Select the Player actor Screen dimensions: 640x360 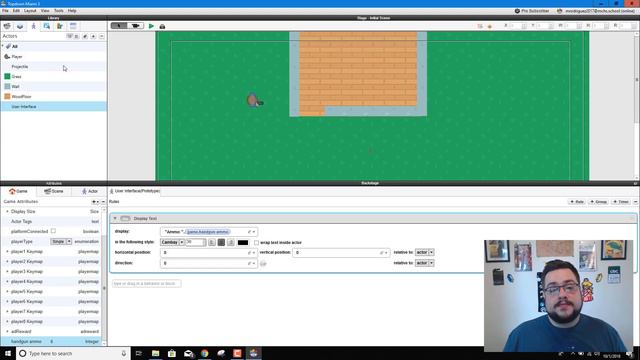[x=53, y=56]
